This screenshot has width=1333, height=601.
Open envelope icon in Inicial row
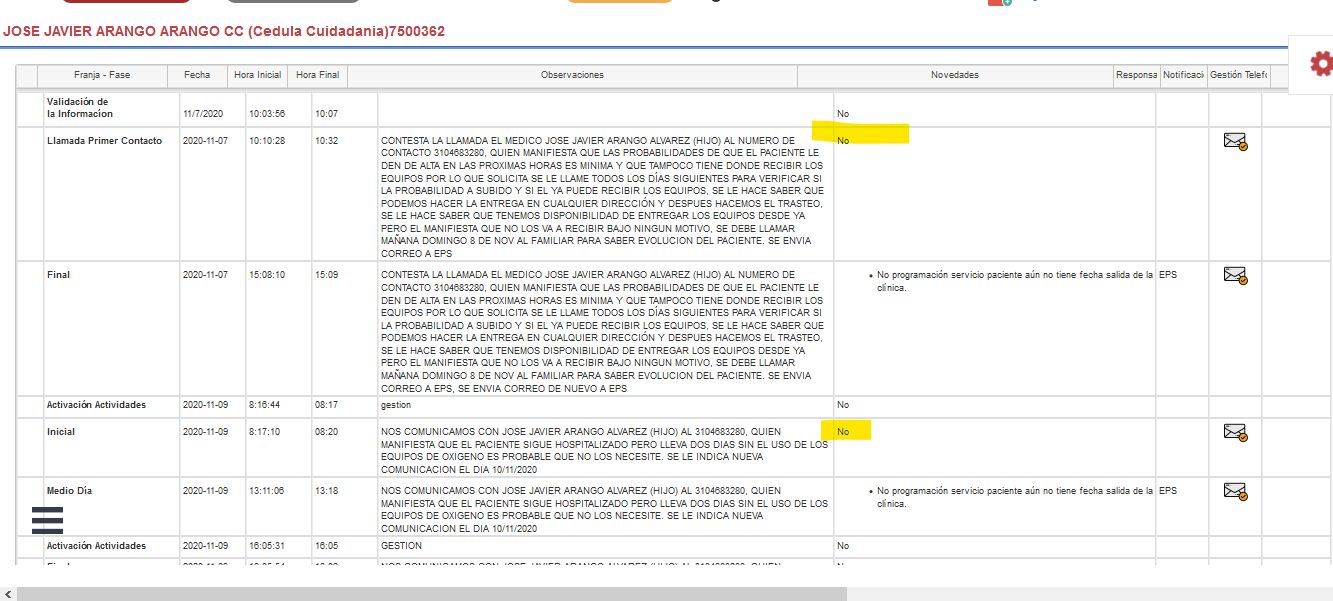[1235, 432]
